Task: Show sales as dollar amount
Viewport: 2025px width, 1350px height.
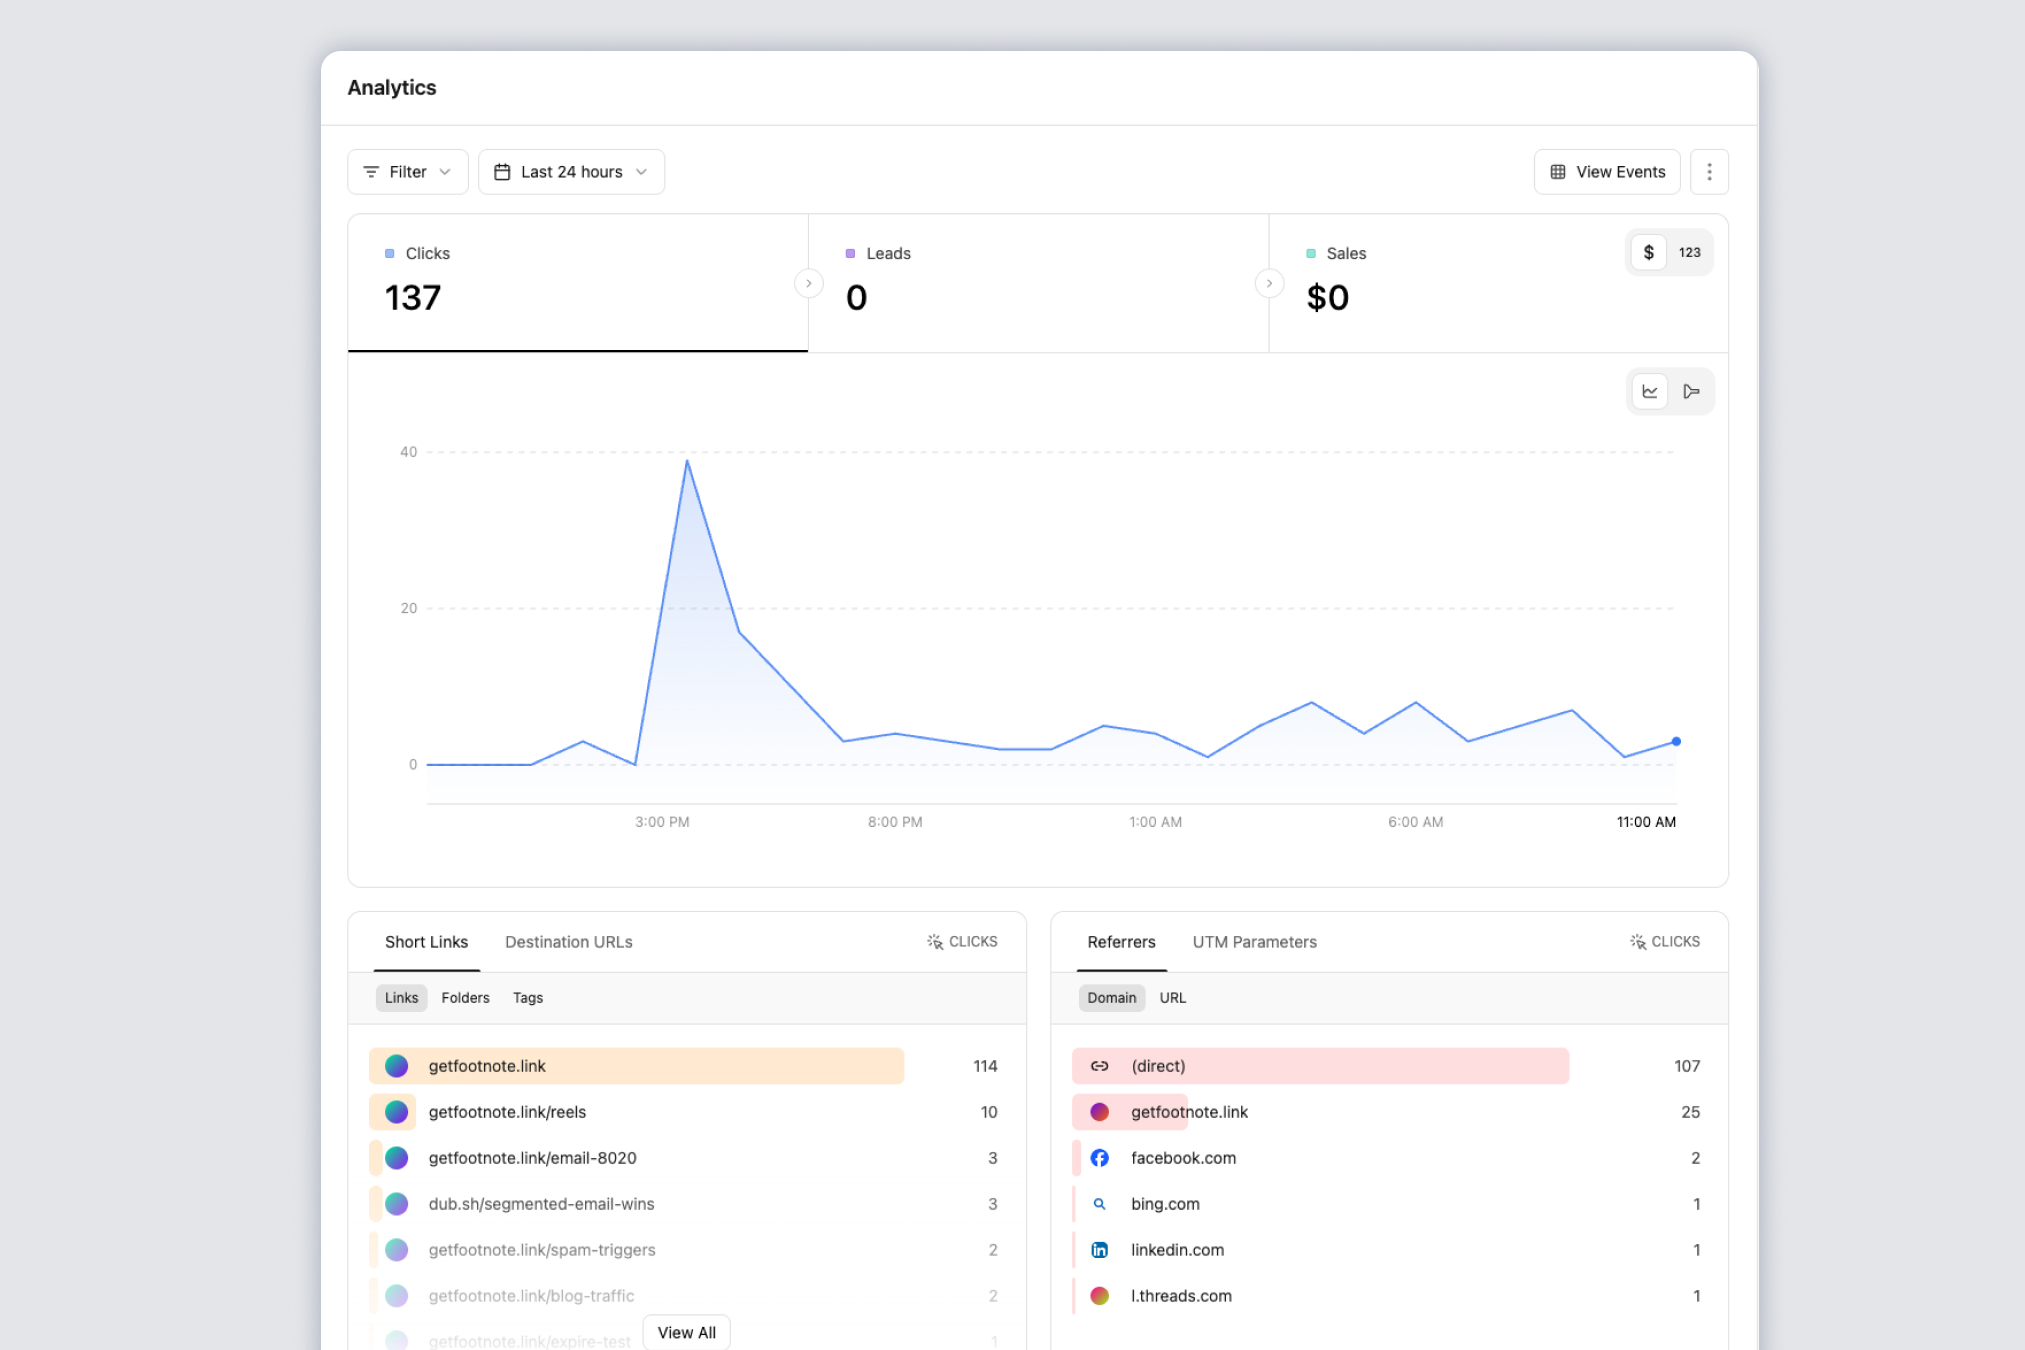Action: pyautogui.click(x=1649, y=252)
